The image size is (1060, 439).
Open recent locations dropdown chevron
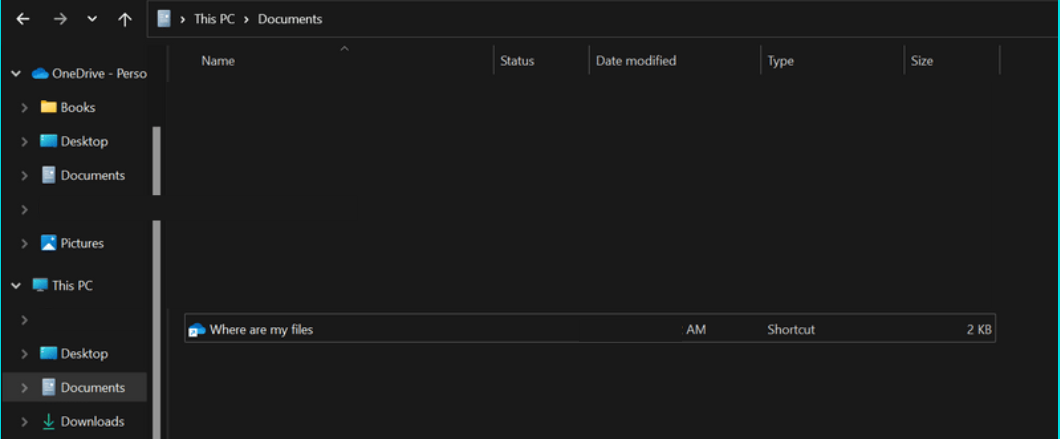(x=93, y=20)
